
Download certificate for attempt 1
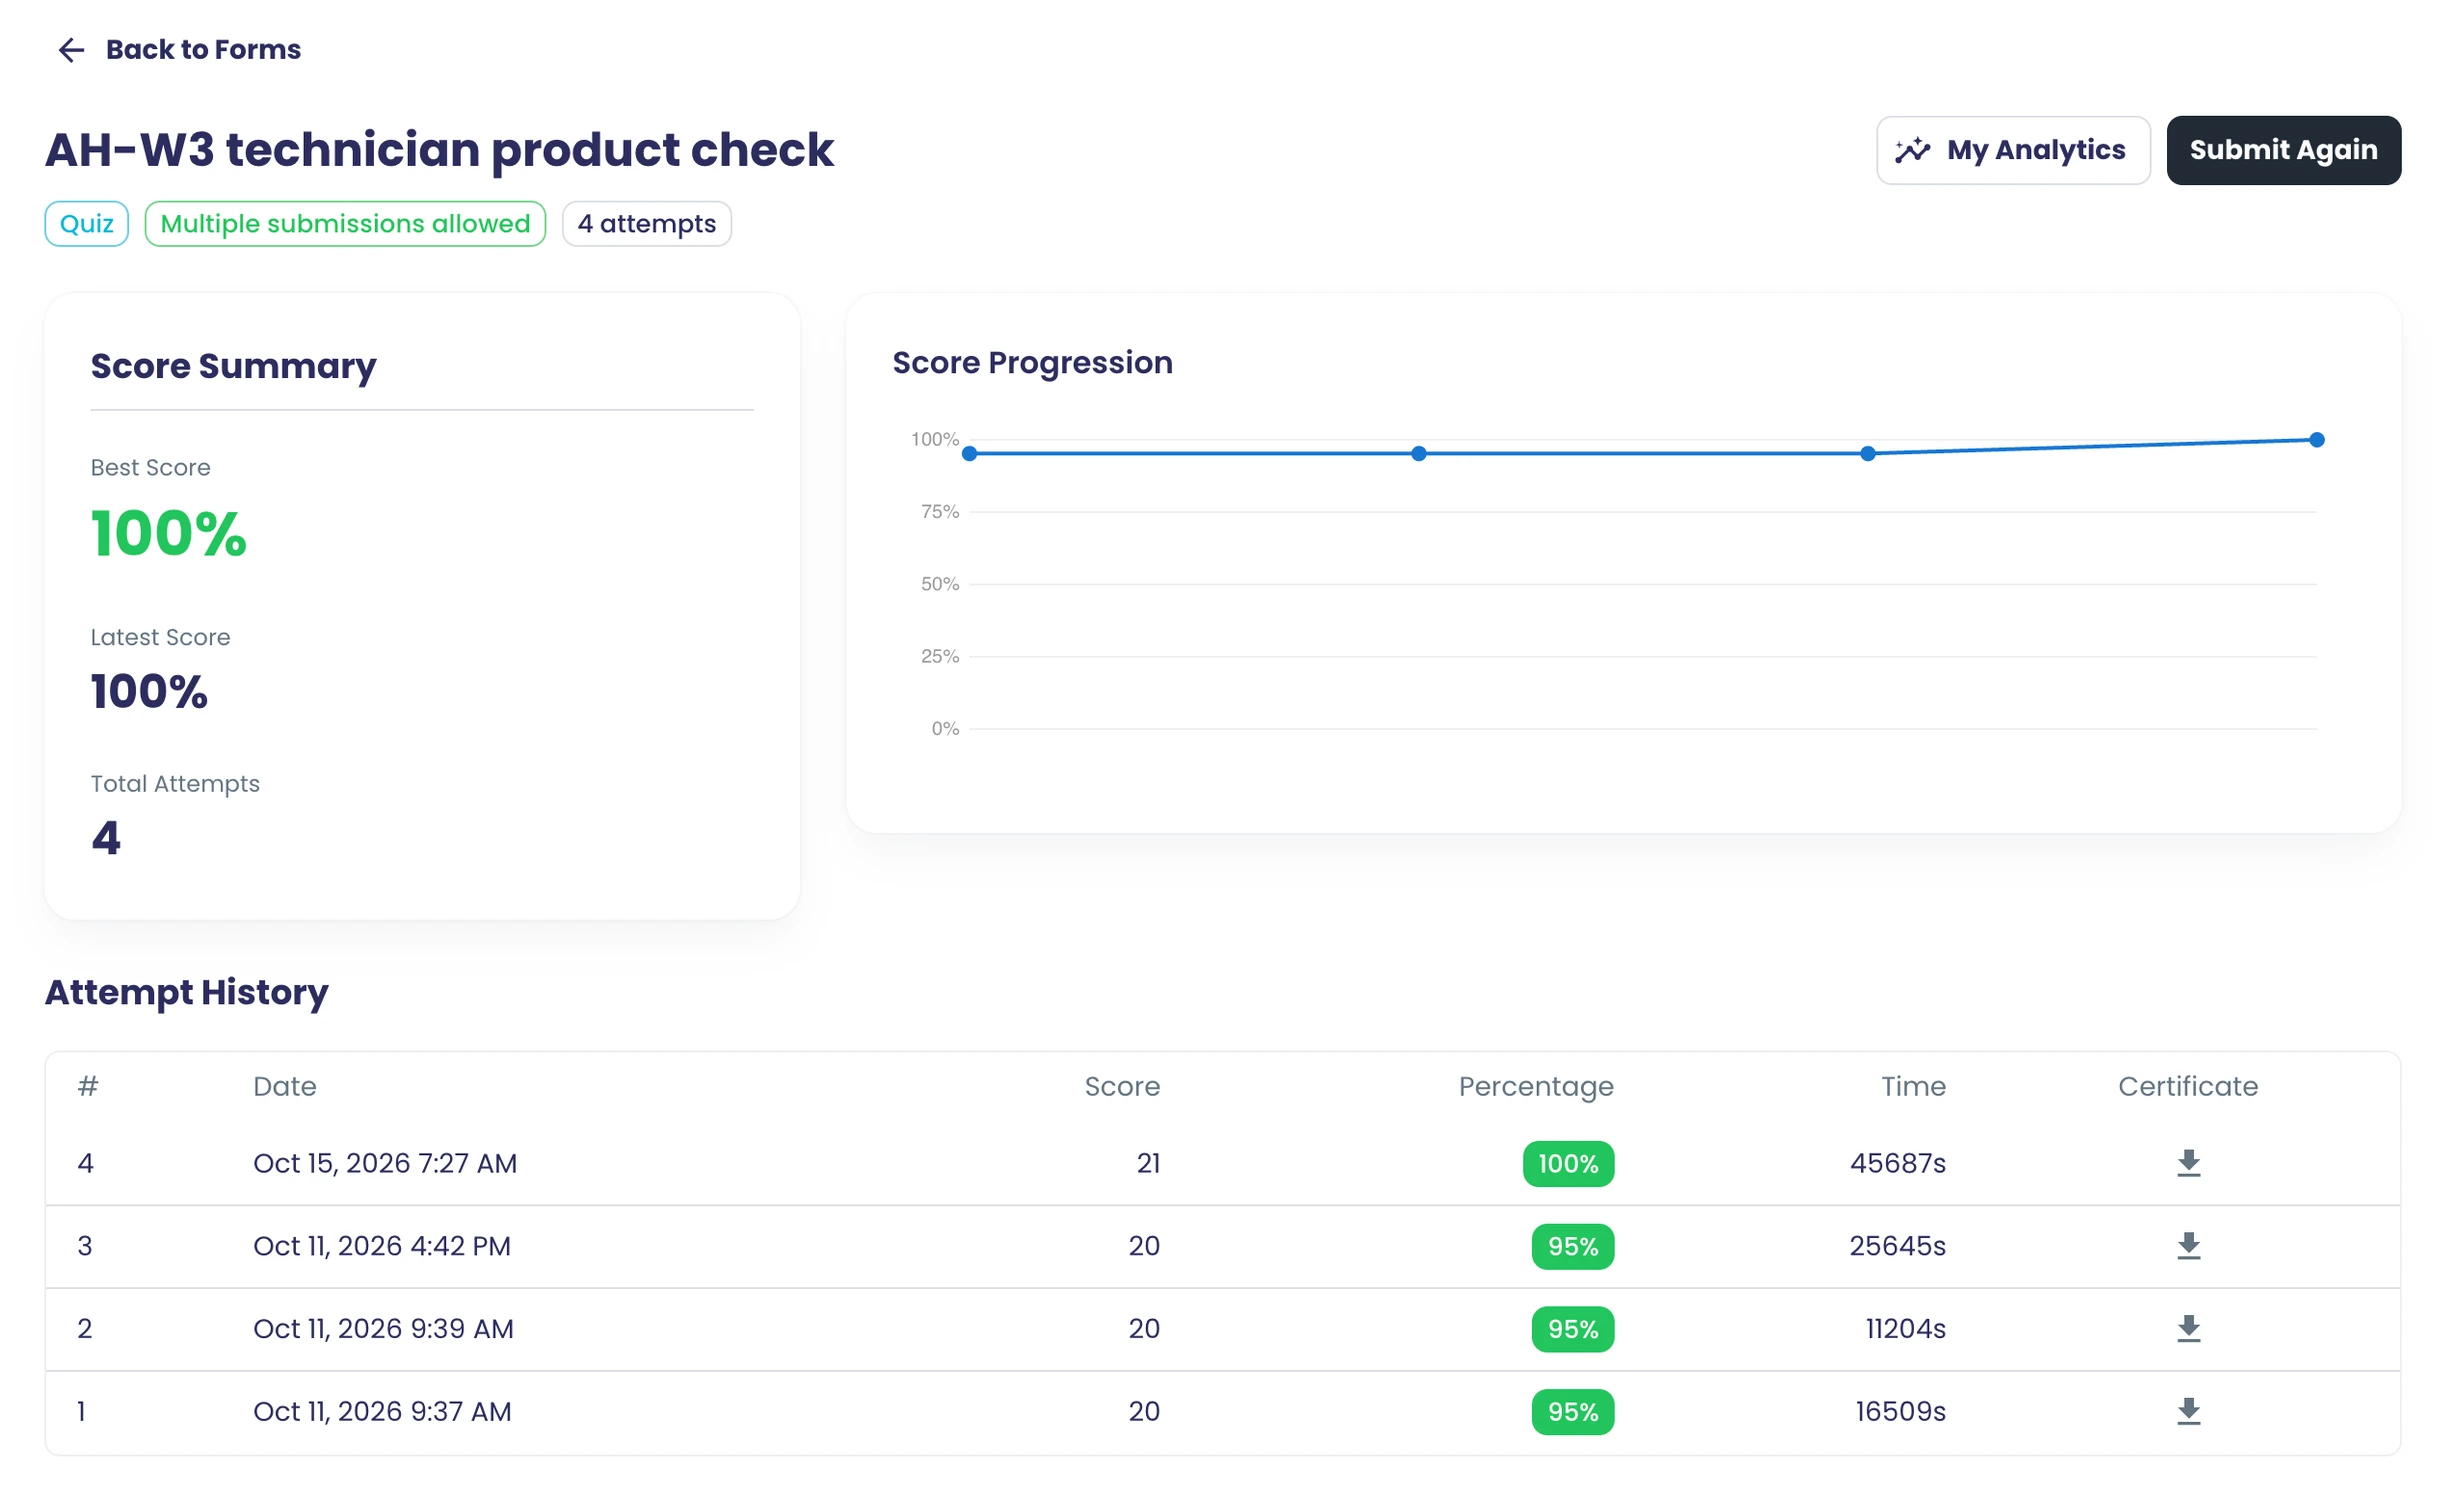(2188, 1411)
